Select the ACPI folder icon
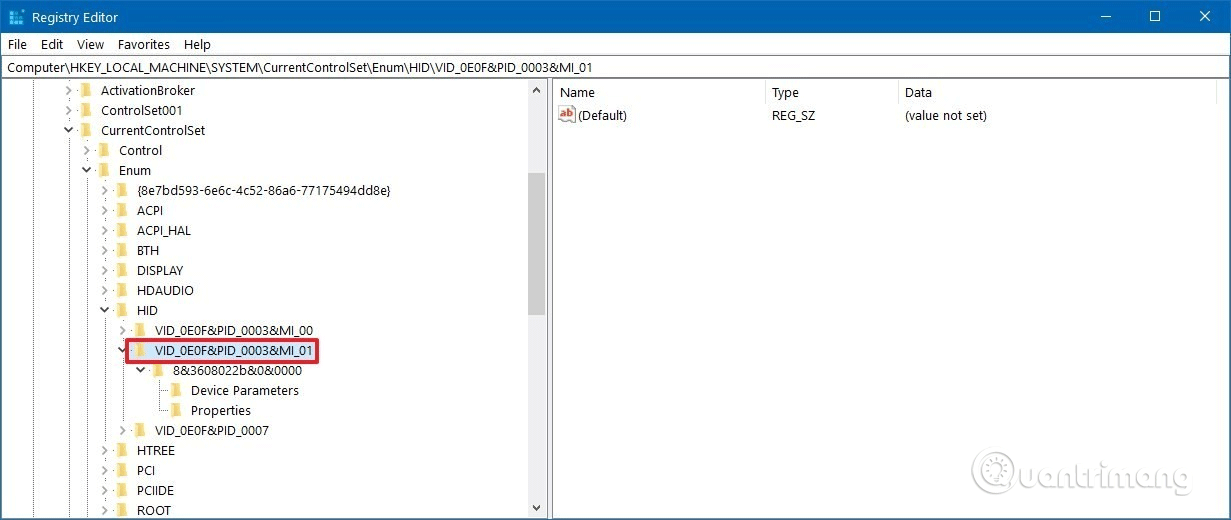Viewport: 1231px width, 520px height. click(123, 210)
